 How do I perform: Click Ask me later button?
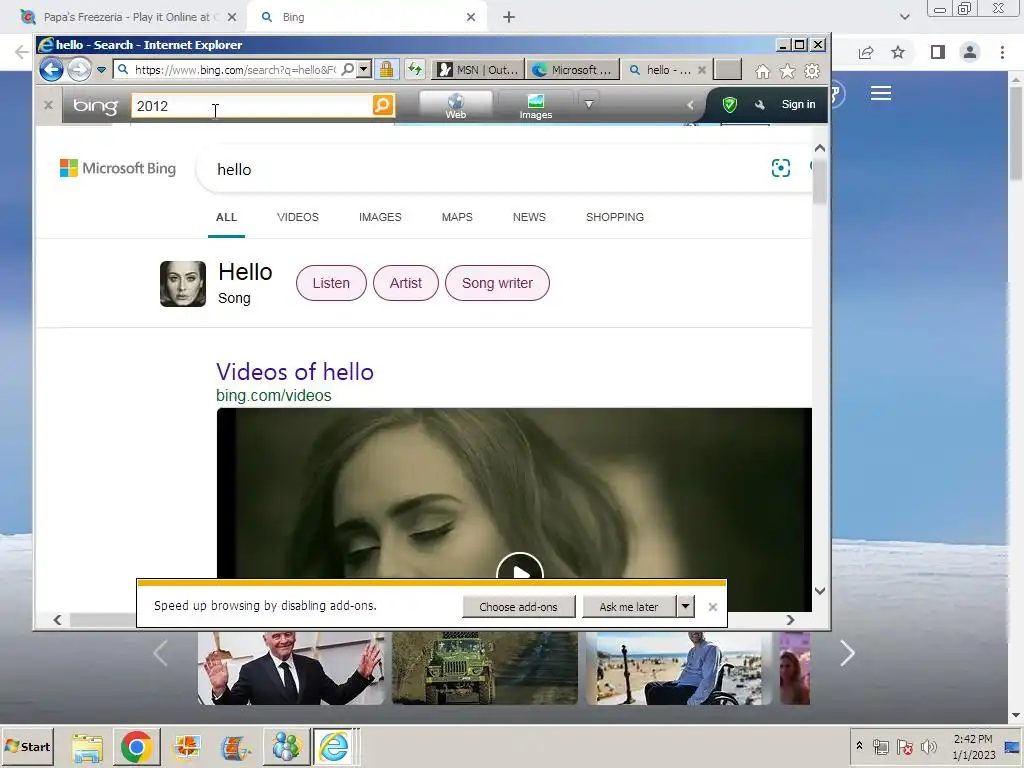(x=629, y=607)
